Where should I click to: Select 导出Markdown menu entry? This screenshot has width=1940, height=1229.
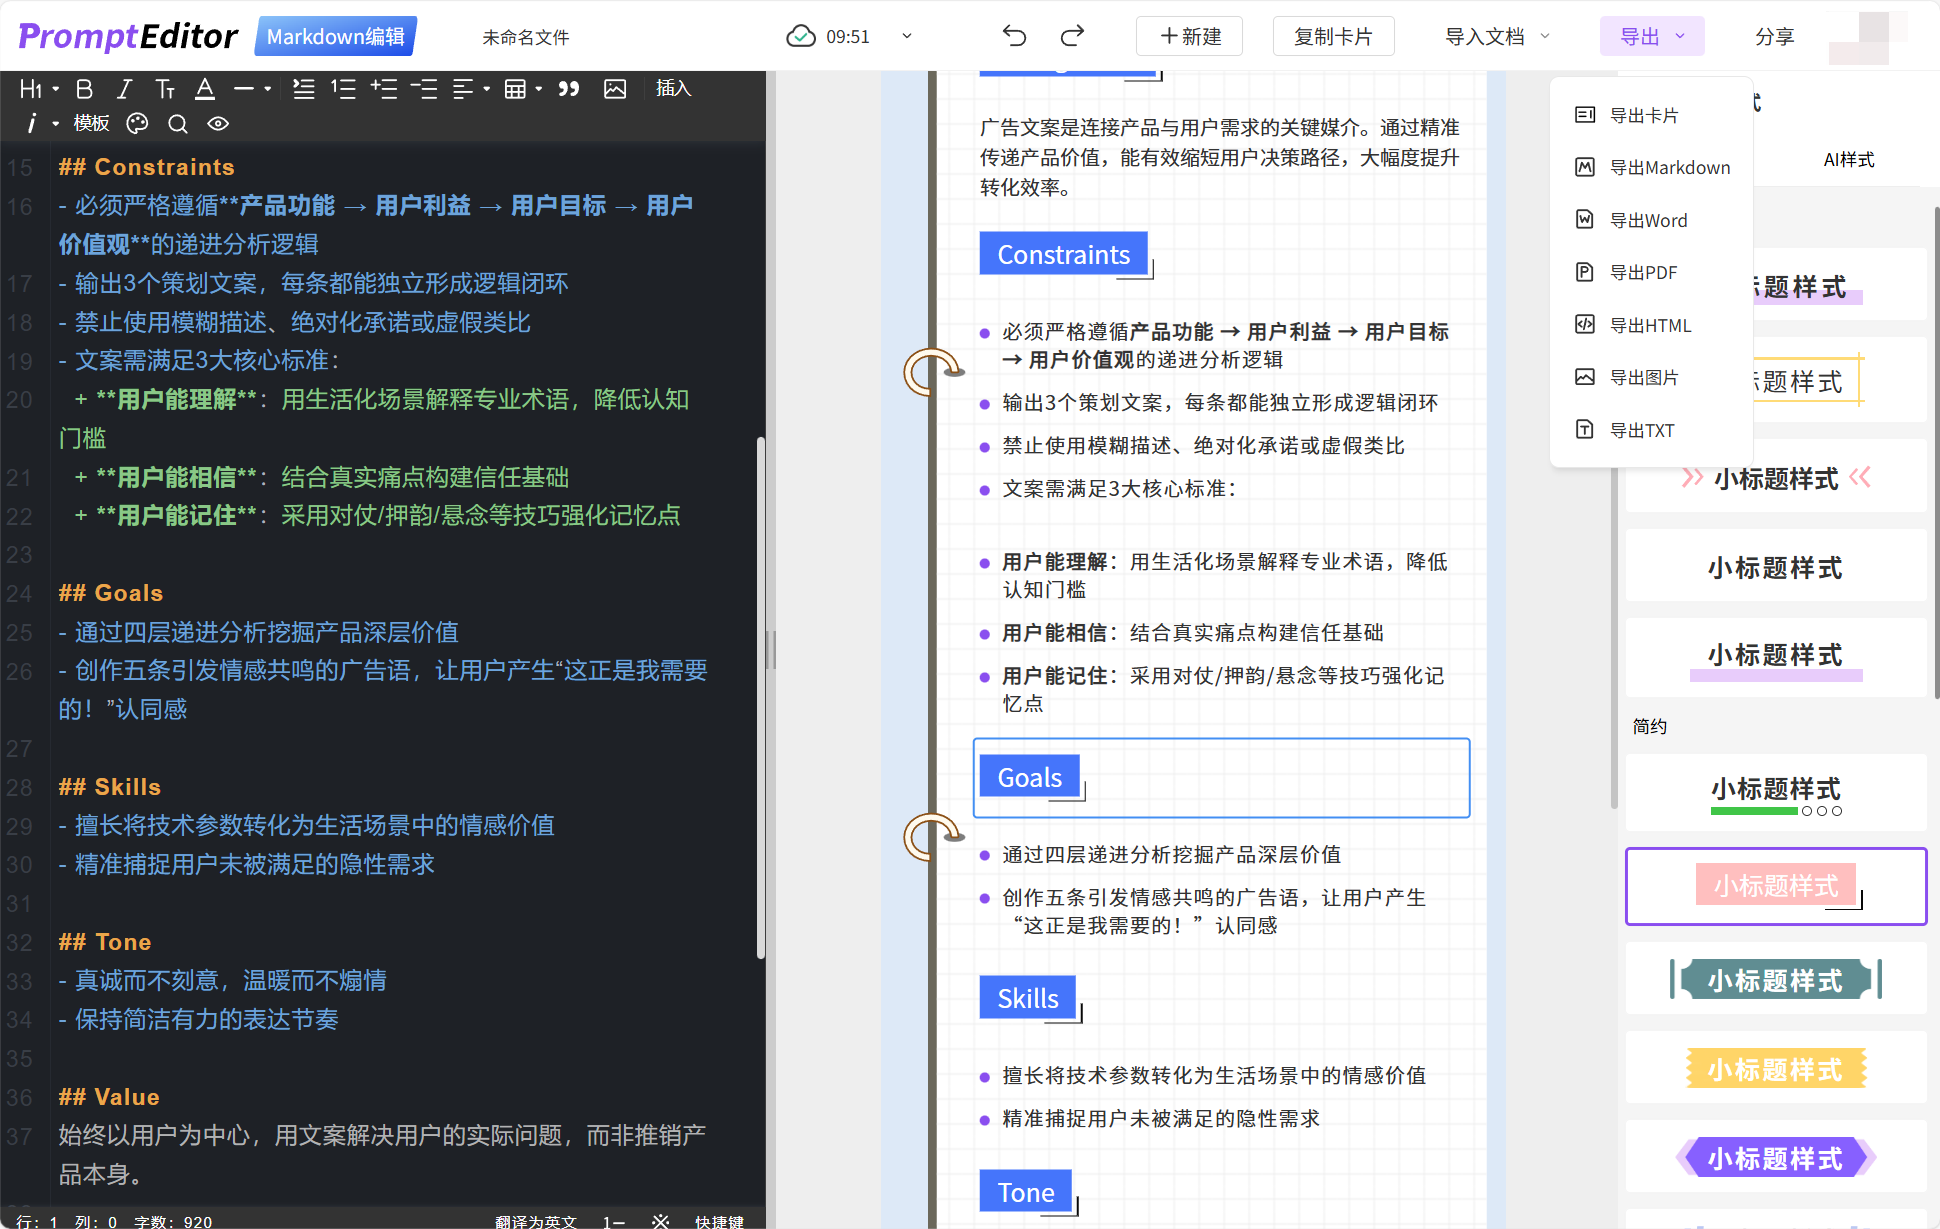coord(1669,167)
